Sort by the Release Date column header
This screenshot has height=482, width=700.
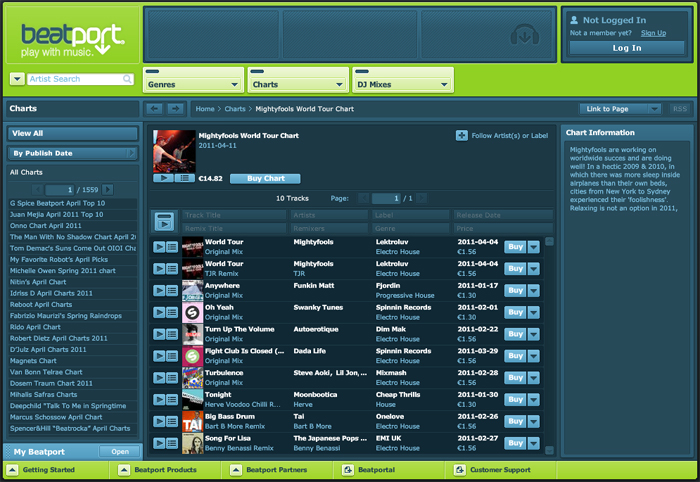(504, 215)
